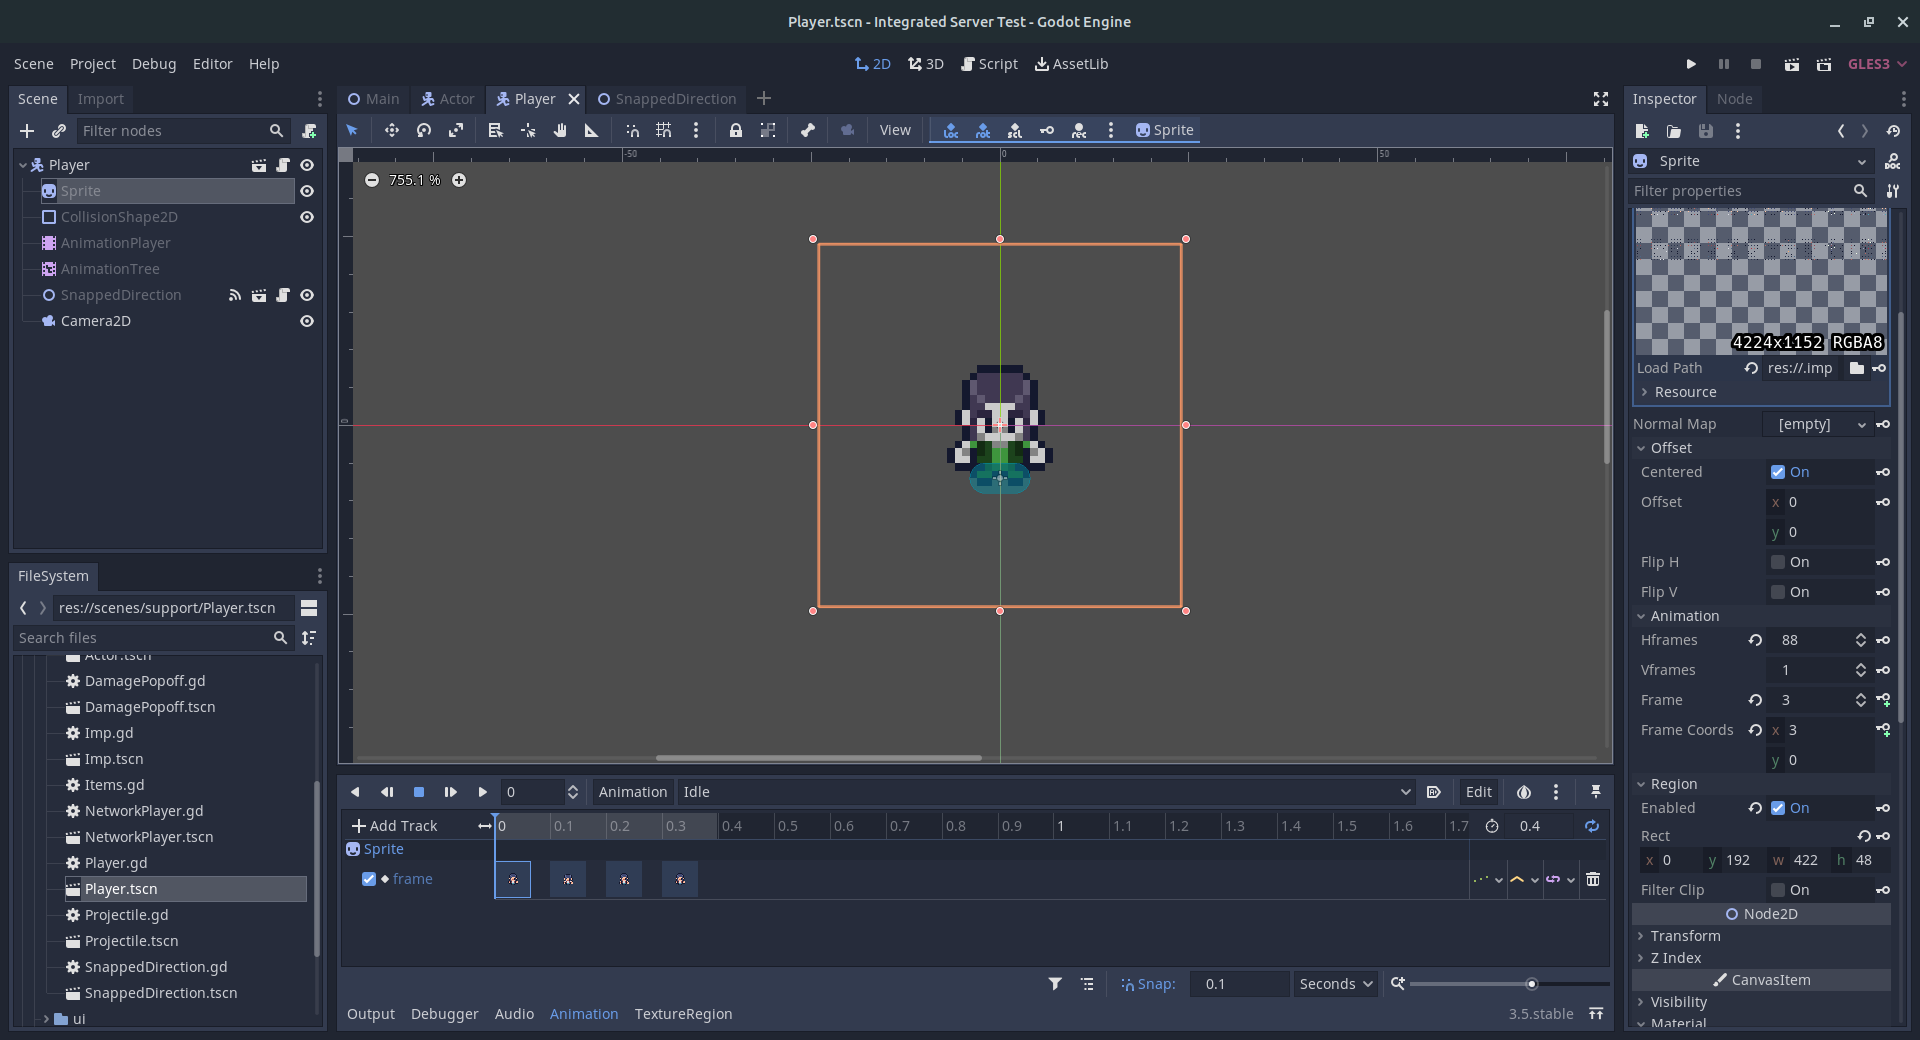Open the Project menu
The image size is (1920, 1040).
click(x=93, y=64)
